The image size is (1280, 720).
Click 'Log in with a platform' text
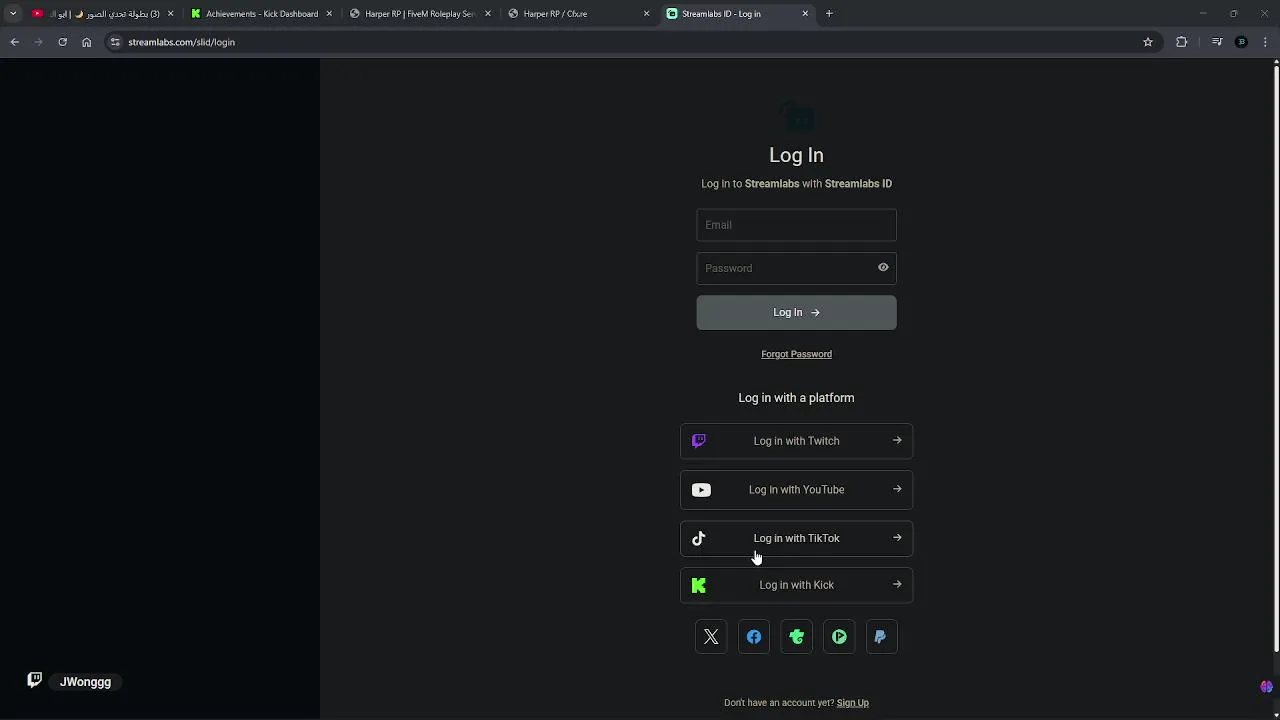[x=796, y=398]
